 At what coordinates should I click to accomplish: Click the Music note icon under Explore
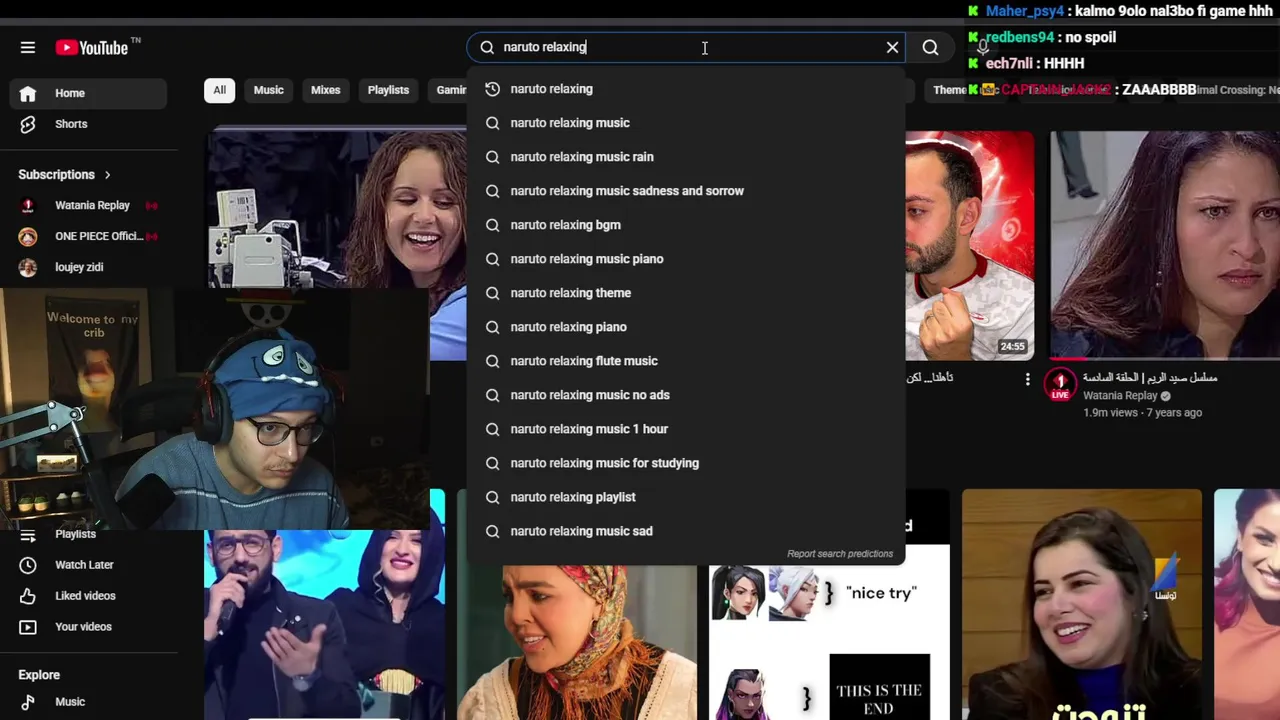(x=28, y=702)
